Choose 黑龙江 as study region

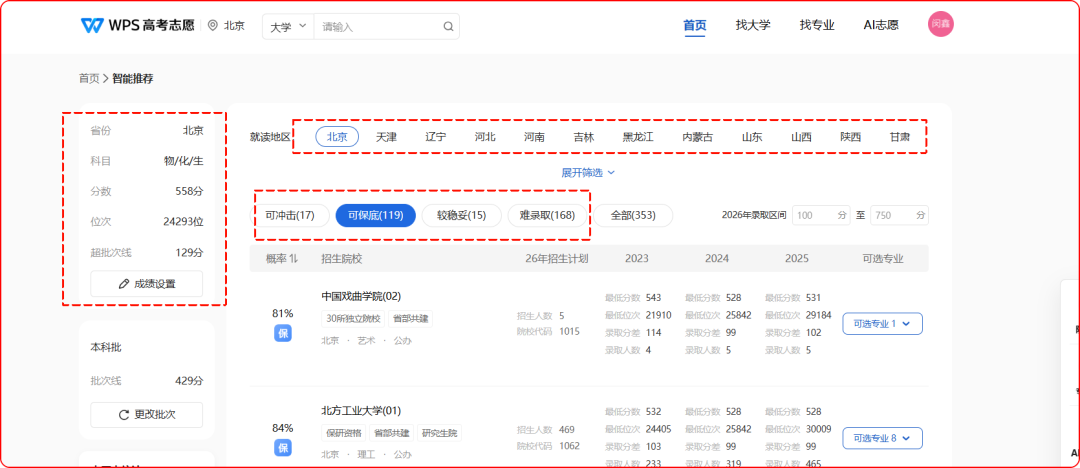coord(638,137)
